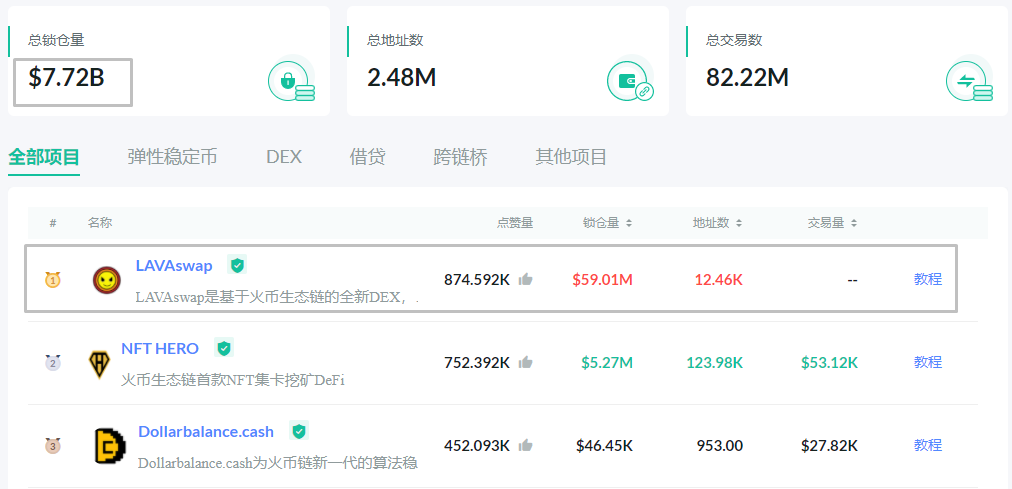Open the 教程 tutorial for Dollarbalance.cash
Image resolution: width=1012 pixels, height=489 pixels.
click(928, 445)
